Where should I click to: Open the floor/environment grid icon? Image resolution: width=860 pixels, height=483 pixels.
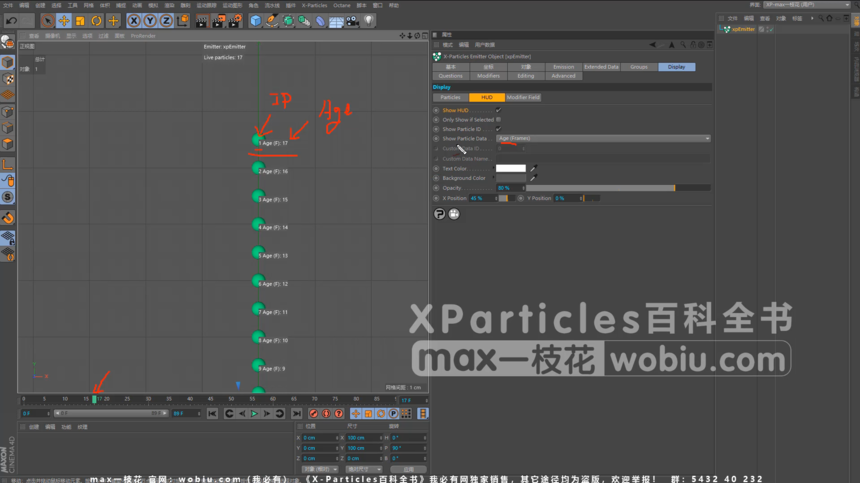(x=336, y=21)
